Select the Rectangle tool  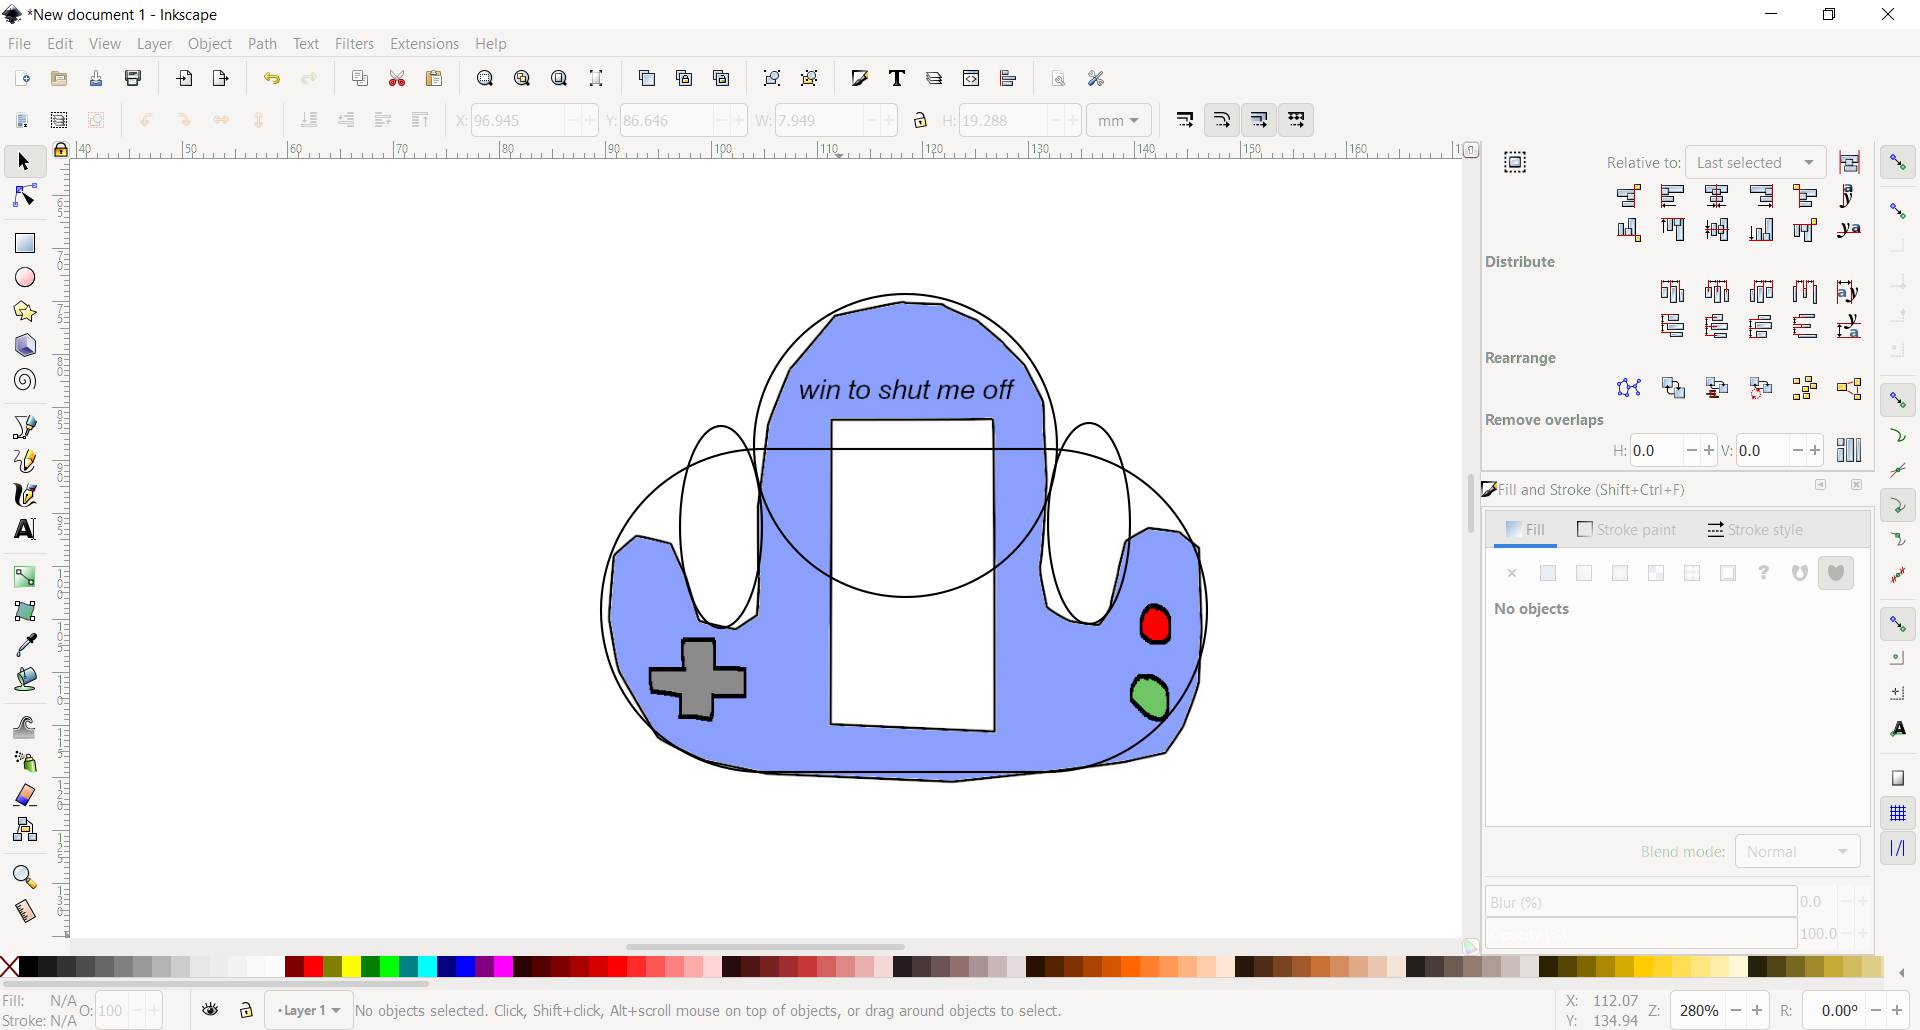coord(24,244)
